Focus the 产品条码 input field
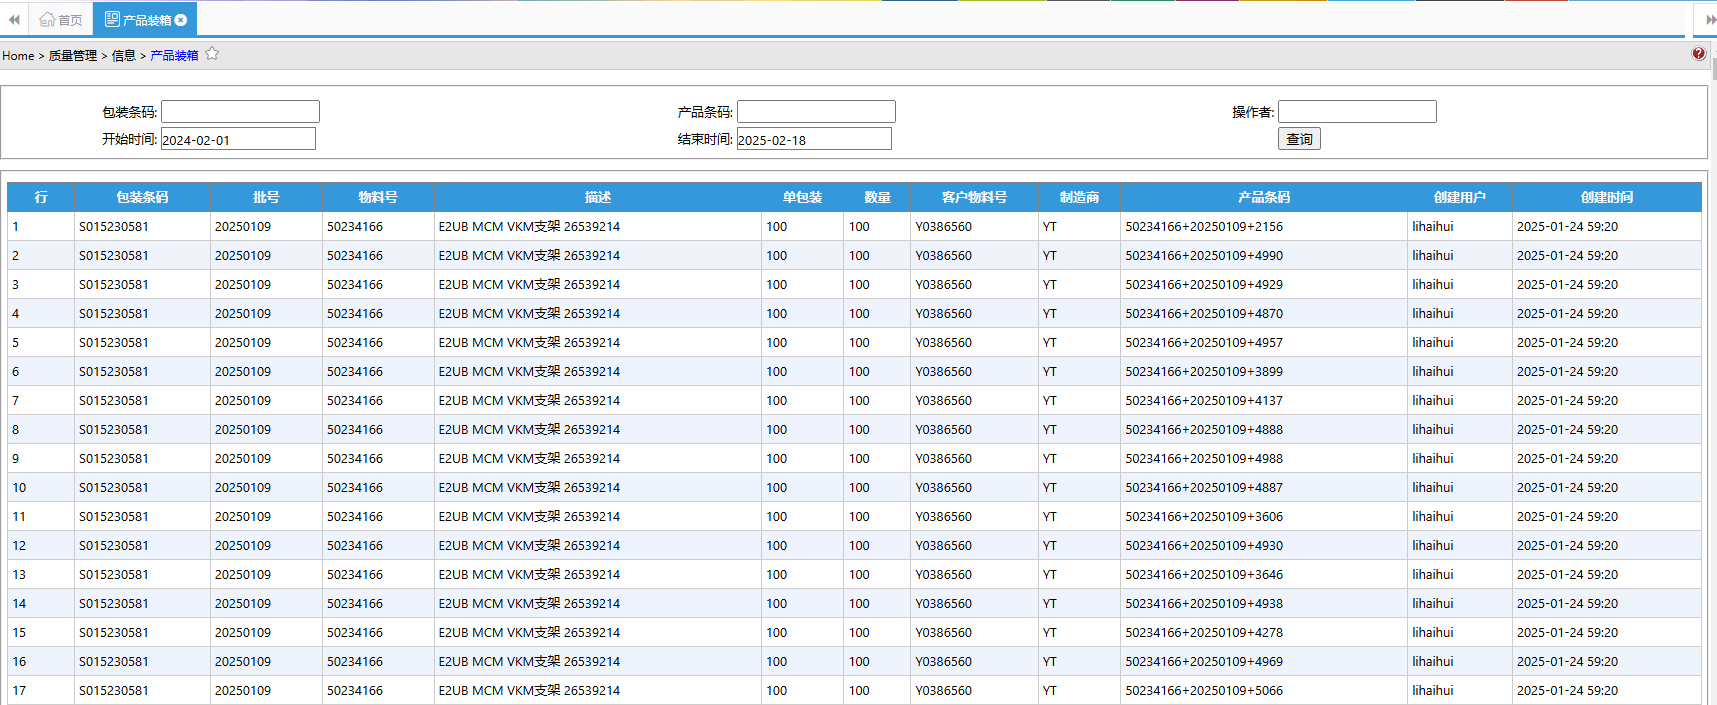The width and height of the screenshot is (1717, 705). coord(816,112)
